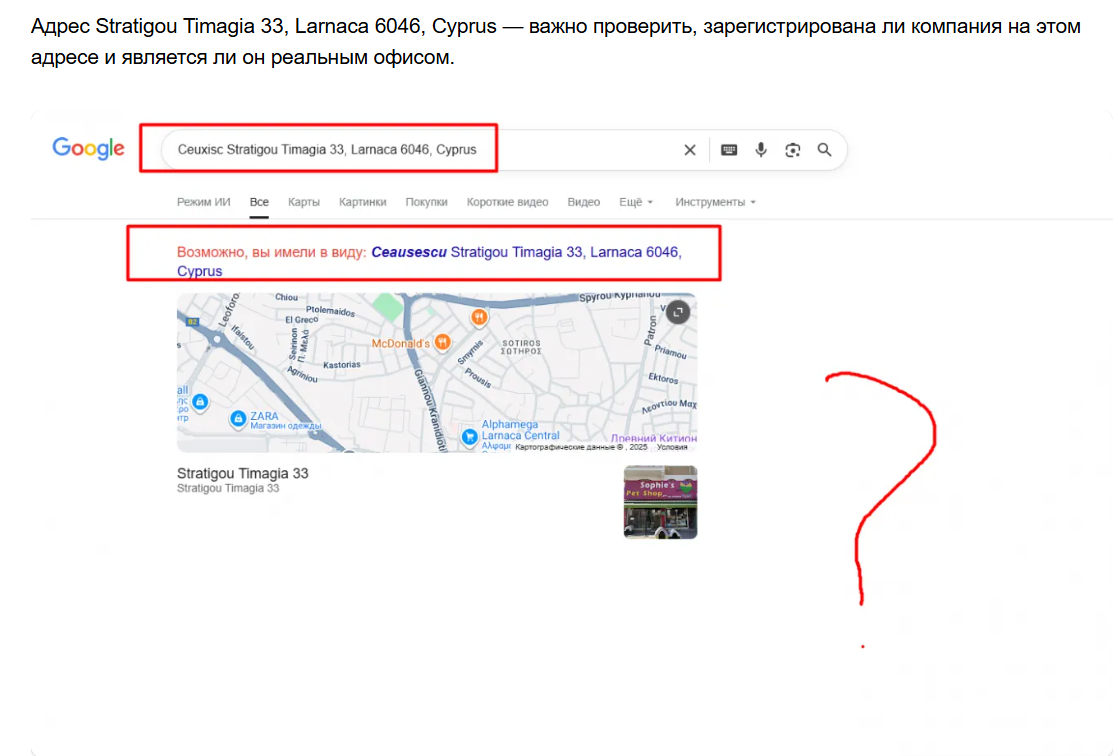
Task: Clear the search query with X icon
Action: [x=689, y=150]
